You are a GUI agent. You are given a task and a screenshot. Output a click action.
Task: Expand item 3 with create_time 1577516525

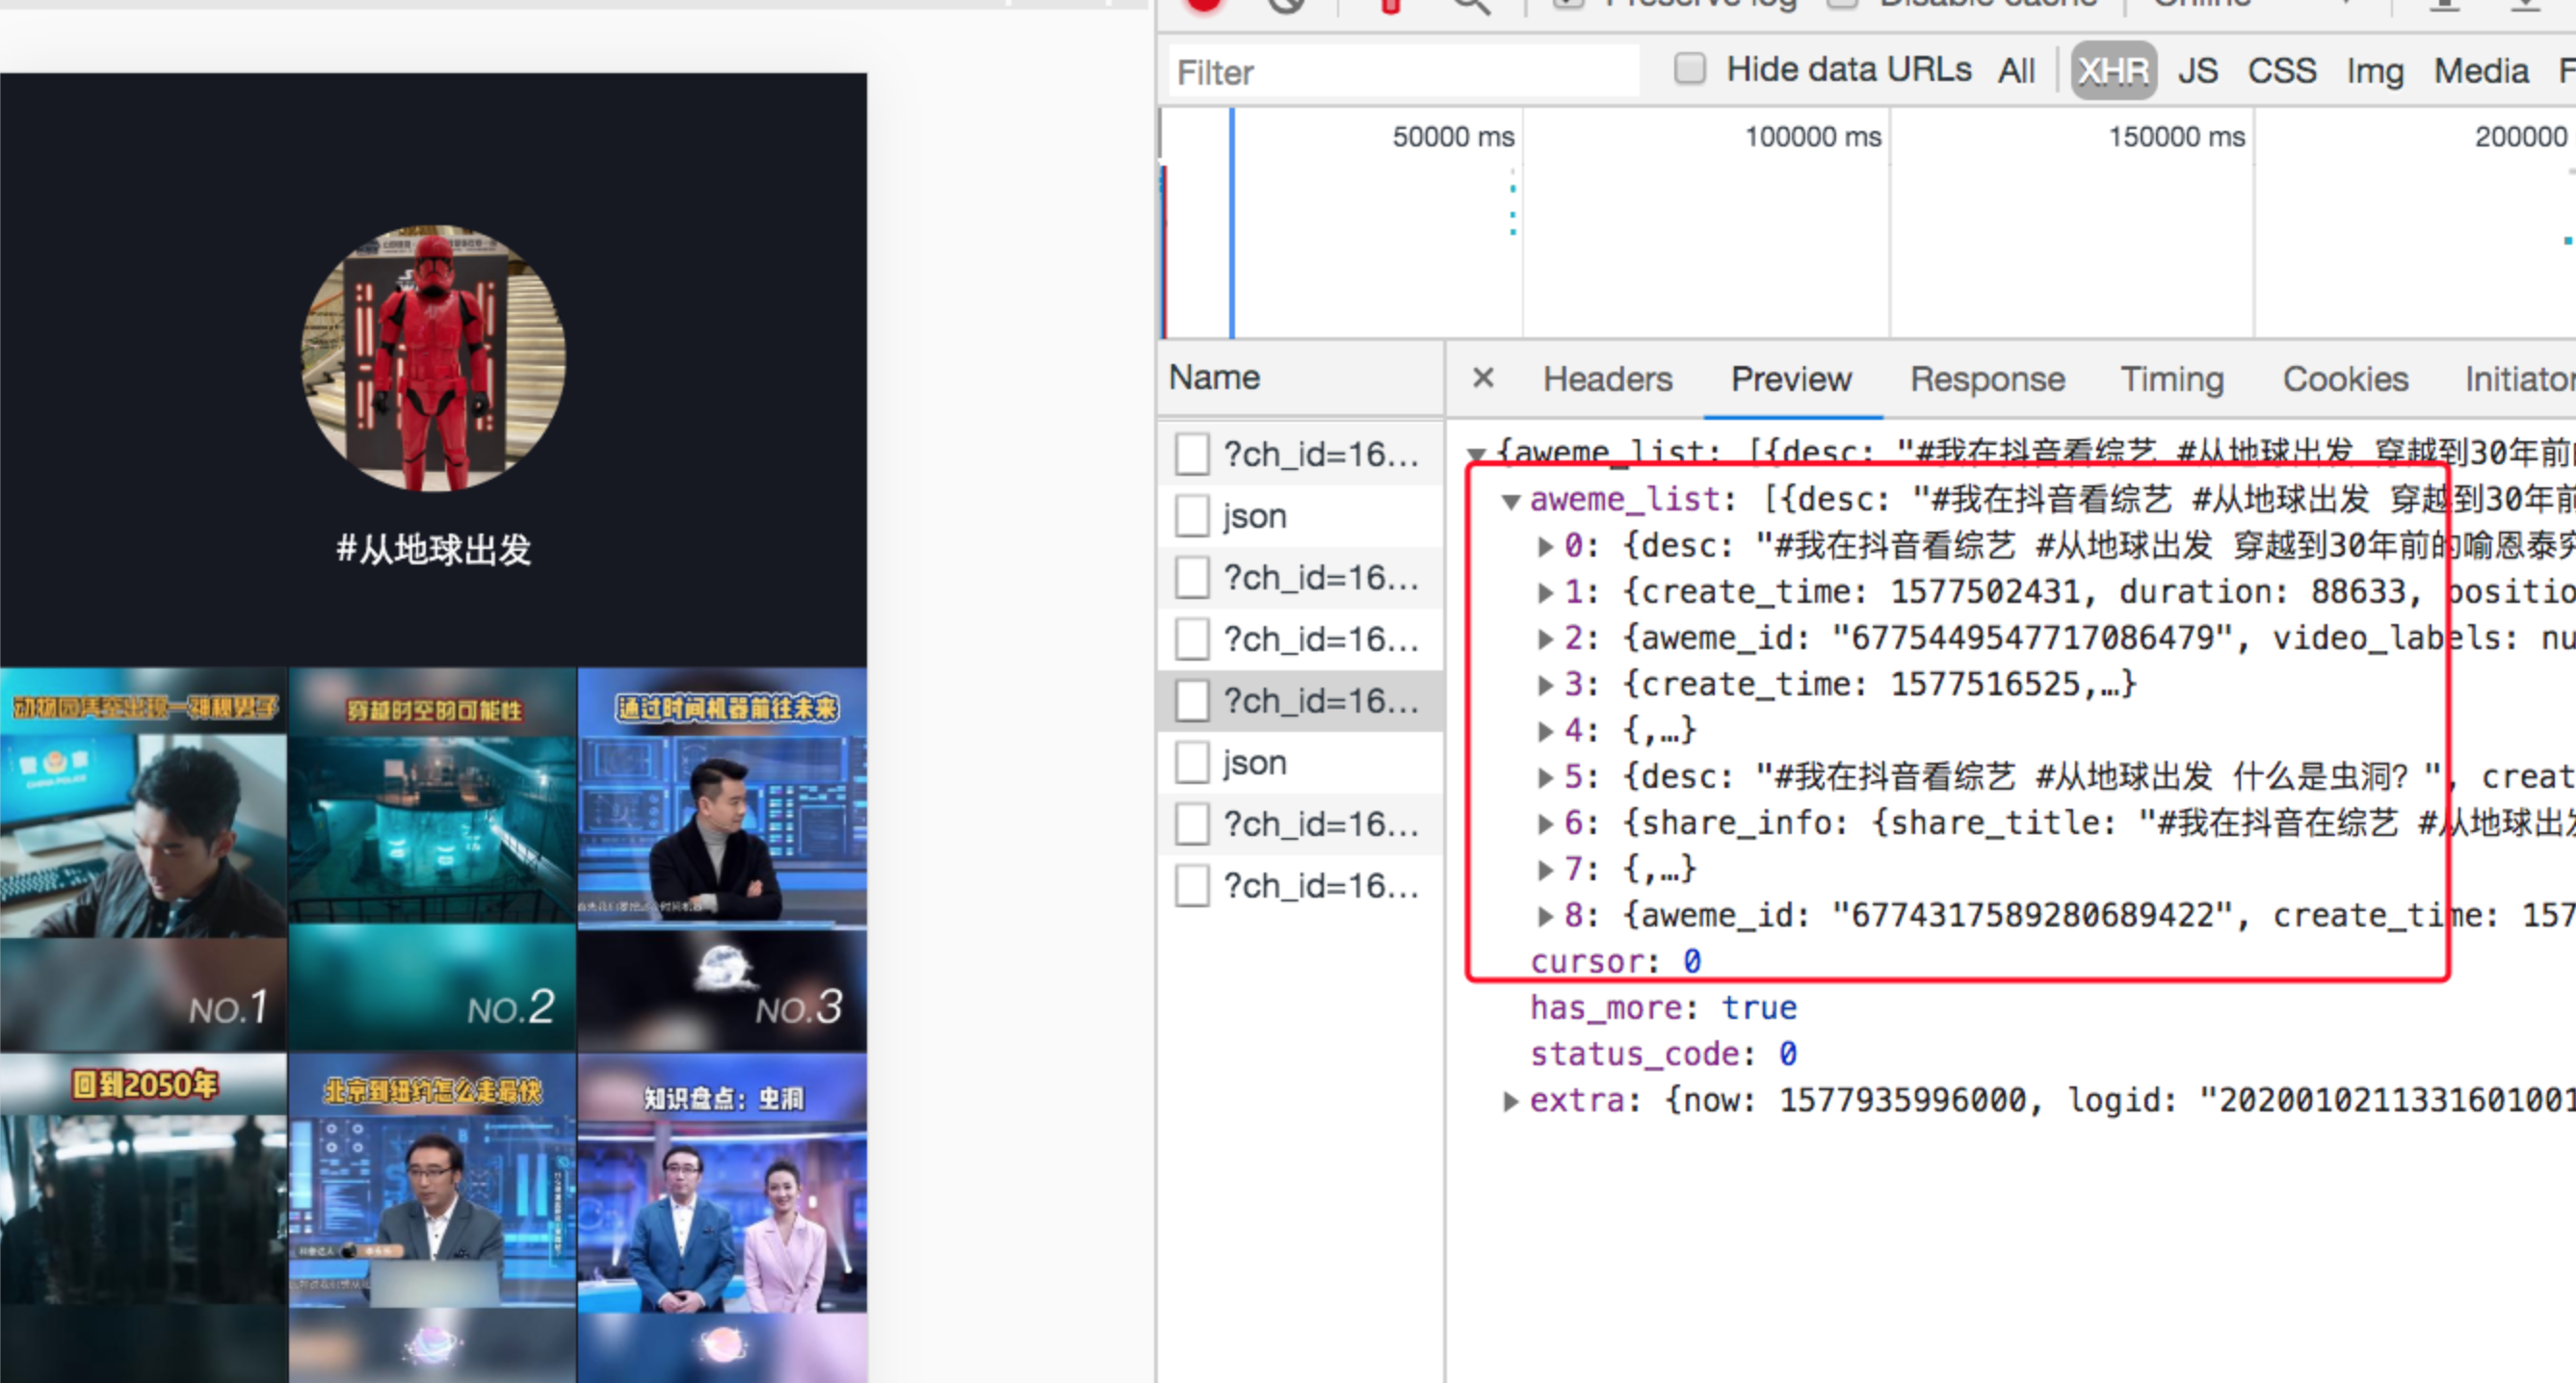coord(1545,685)
